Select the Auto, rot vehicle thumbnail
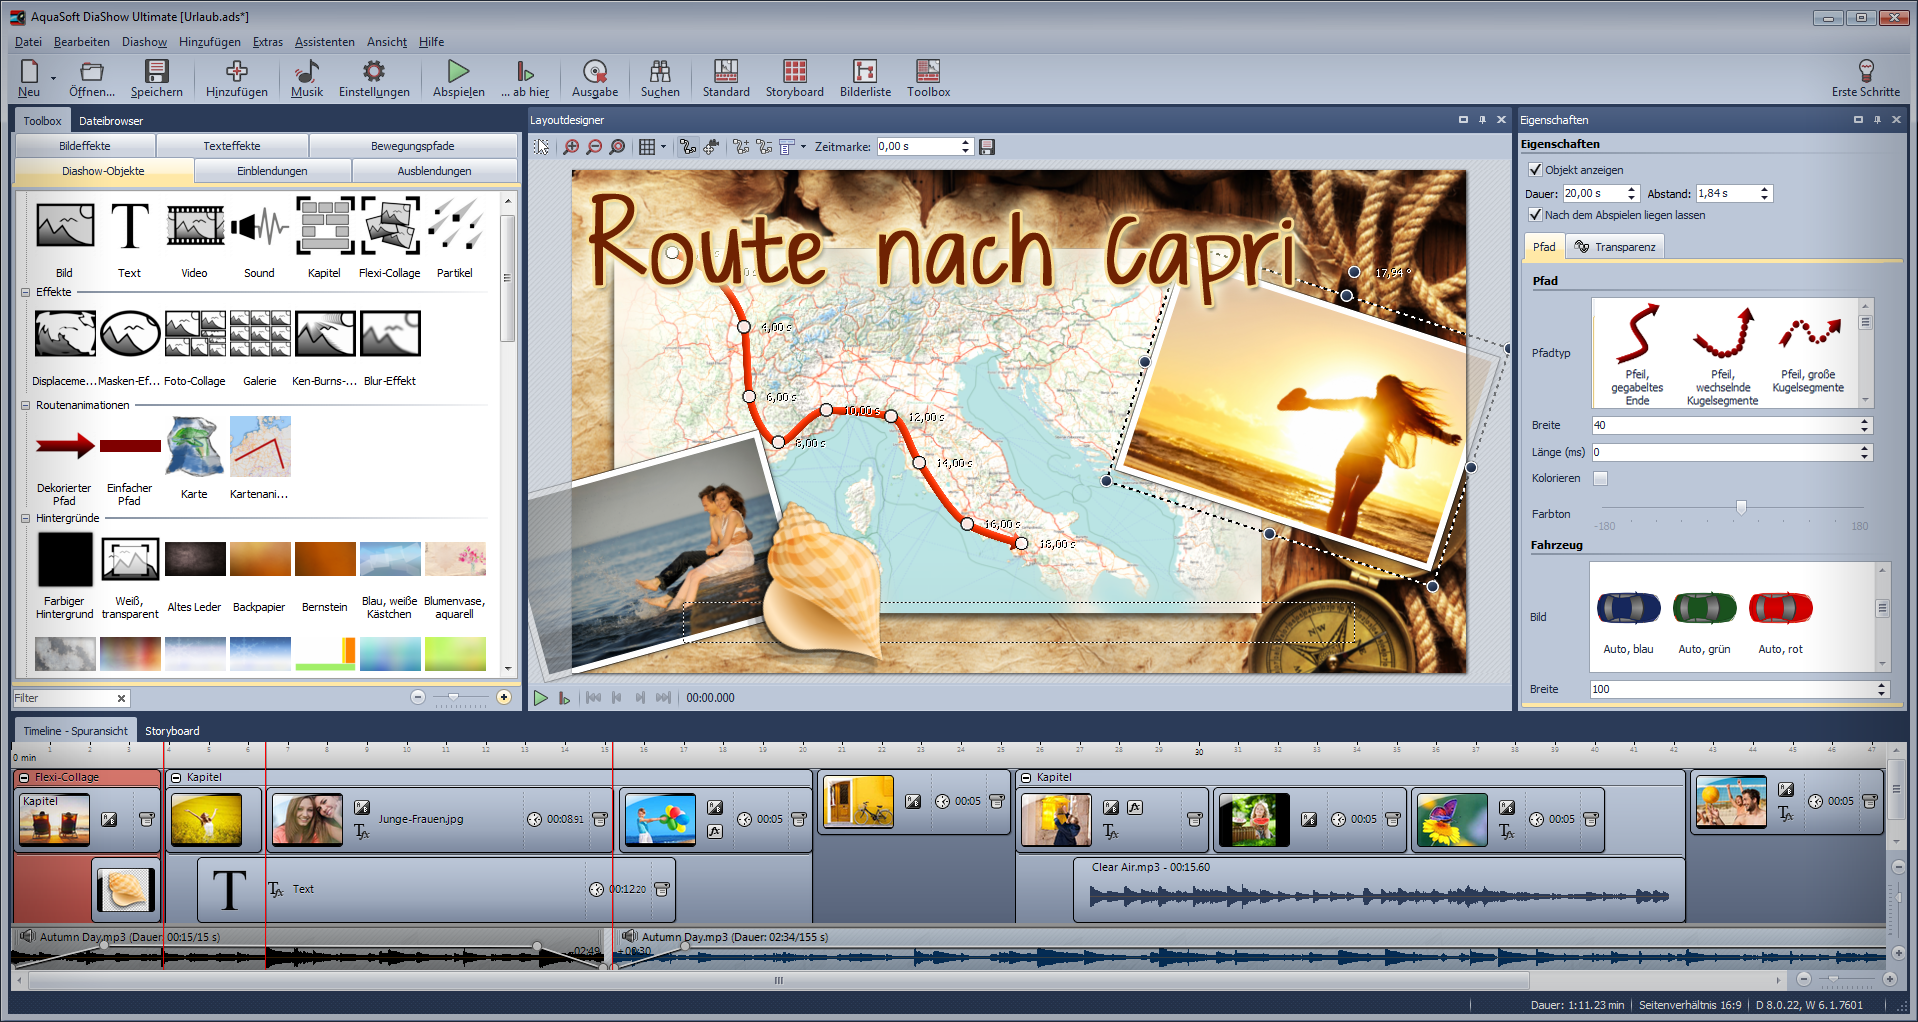This screenshot has height=1022, width=1918. point(1780,609)
